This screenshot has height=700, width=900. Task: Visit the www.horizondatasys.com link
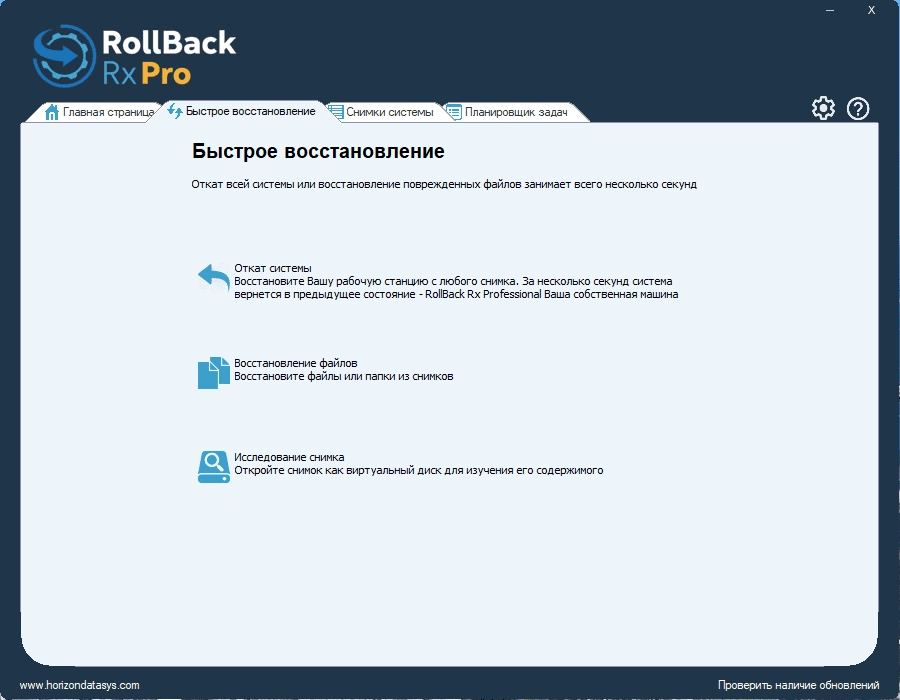(79, 685)
